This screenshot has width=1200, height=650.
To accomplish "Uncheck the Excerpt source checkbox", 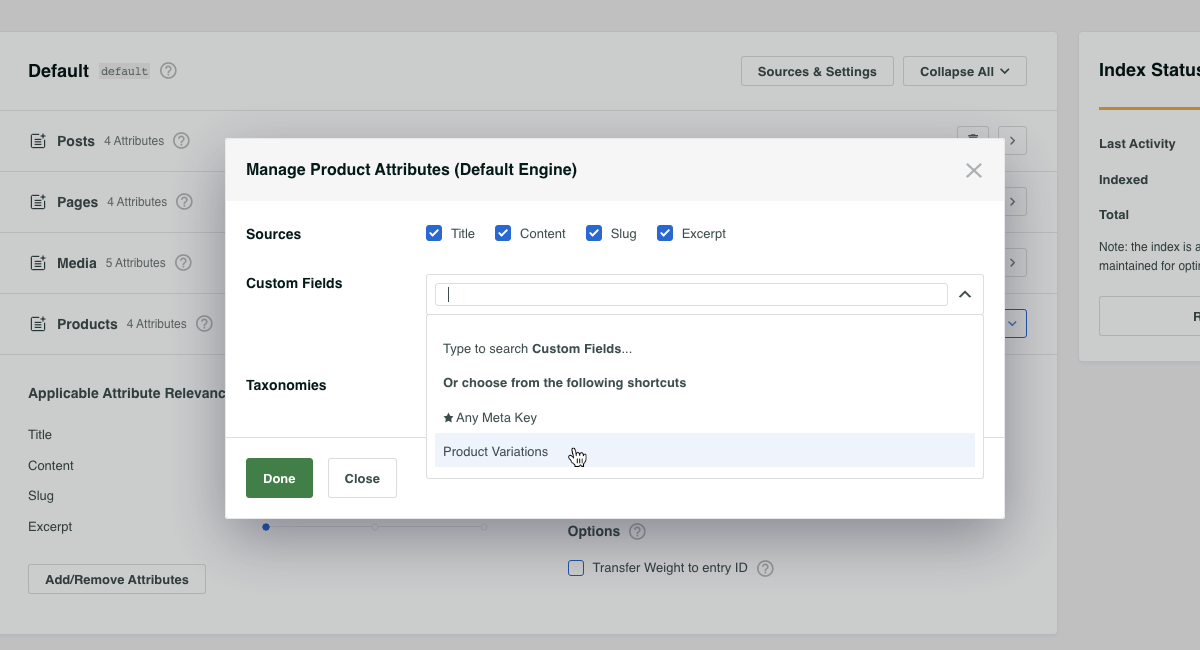I will point(665,233).
